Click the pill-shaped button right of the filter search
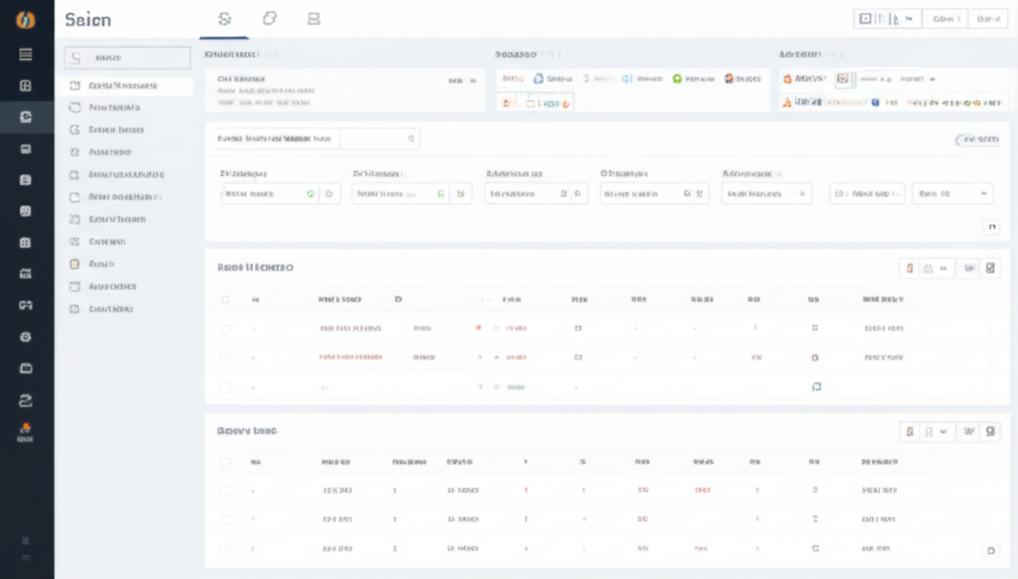Viewport: 1018px width, 579px height. (x=977, y=140)
